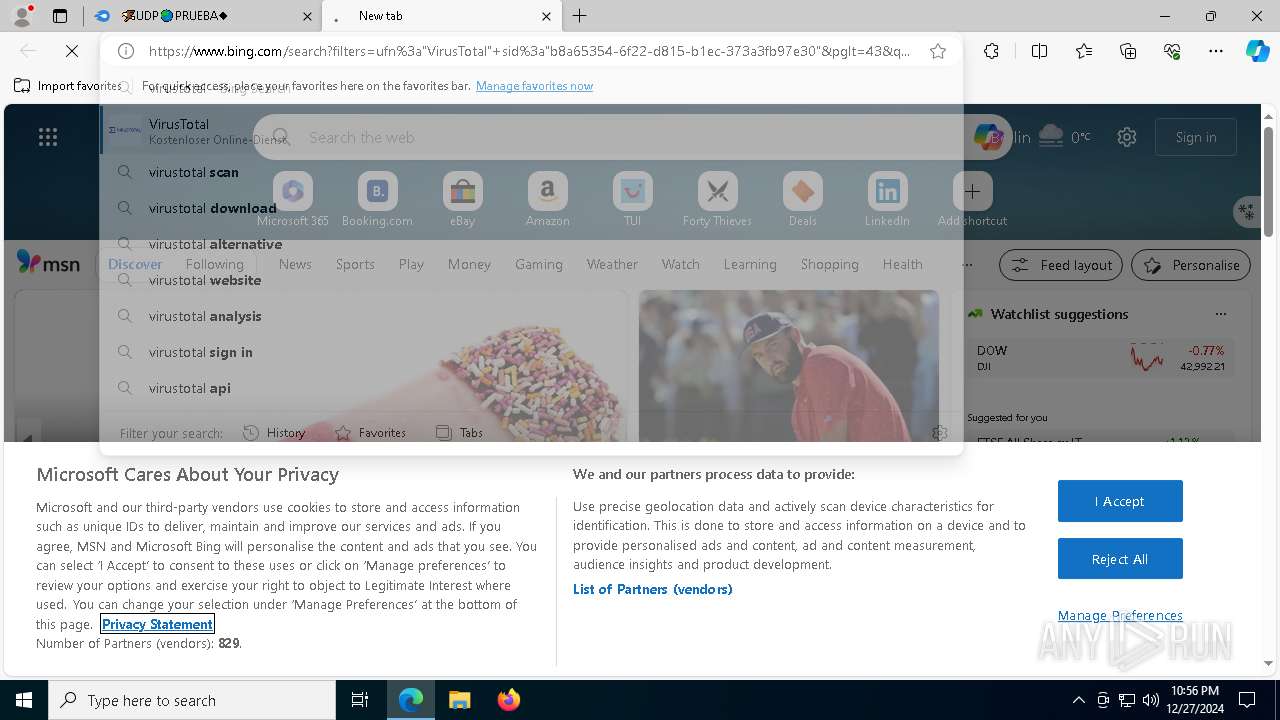Viewport: 1280px width, 720px height.
Task: Open the tab actions menu icon
Action: (60, 16)
